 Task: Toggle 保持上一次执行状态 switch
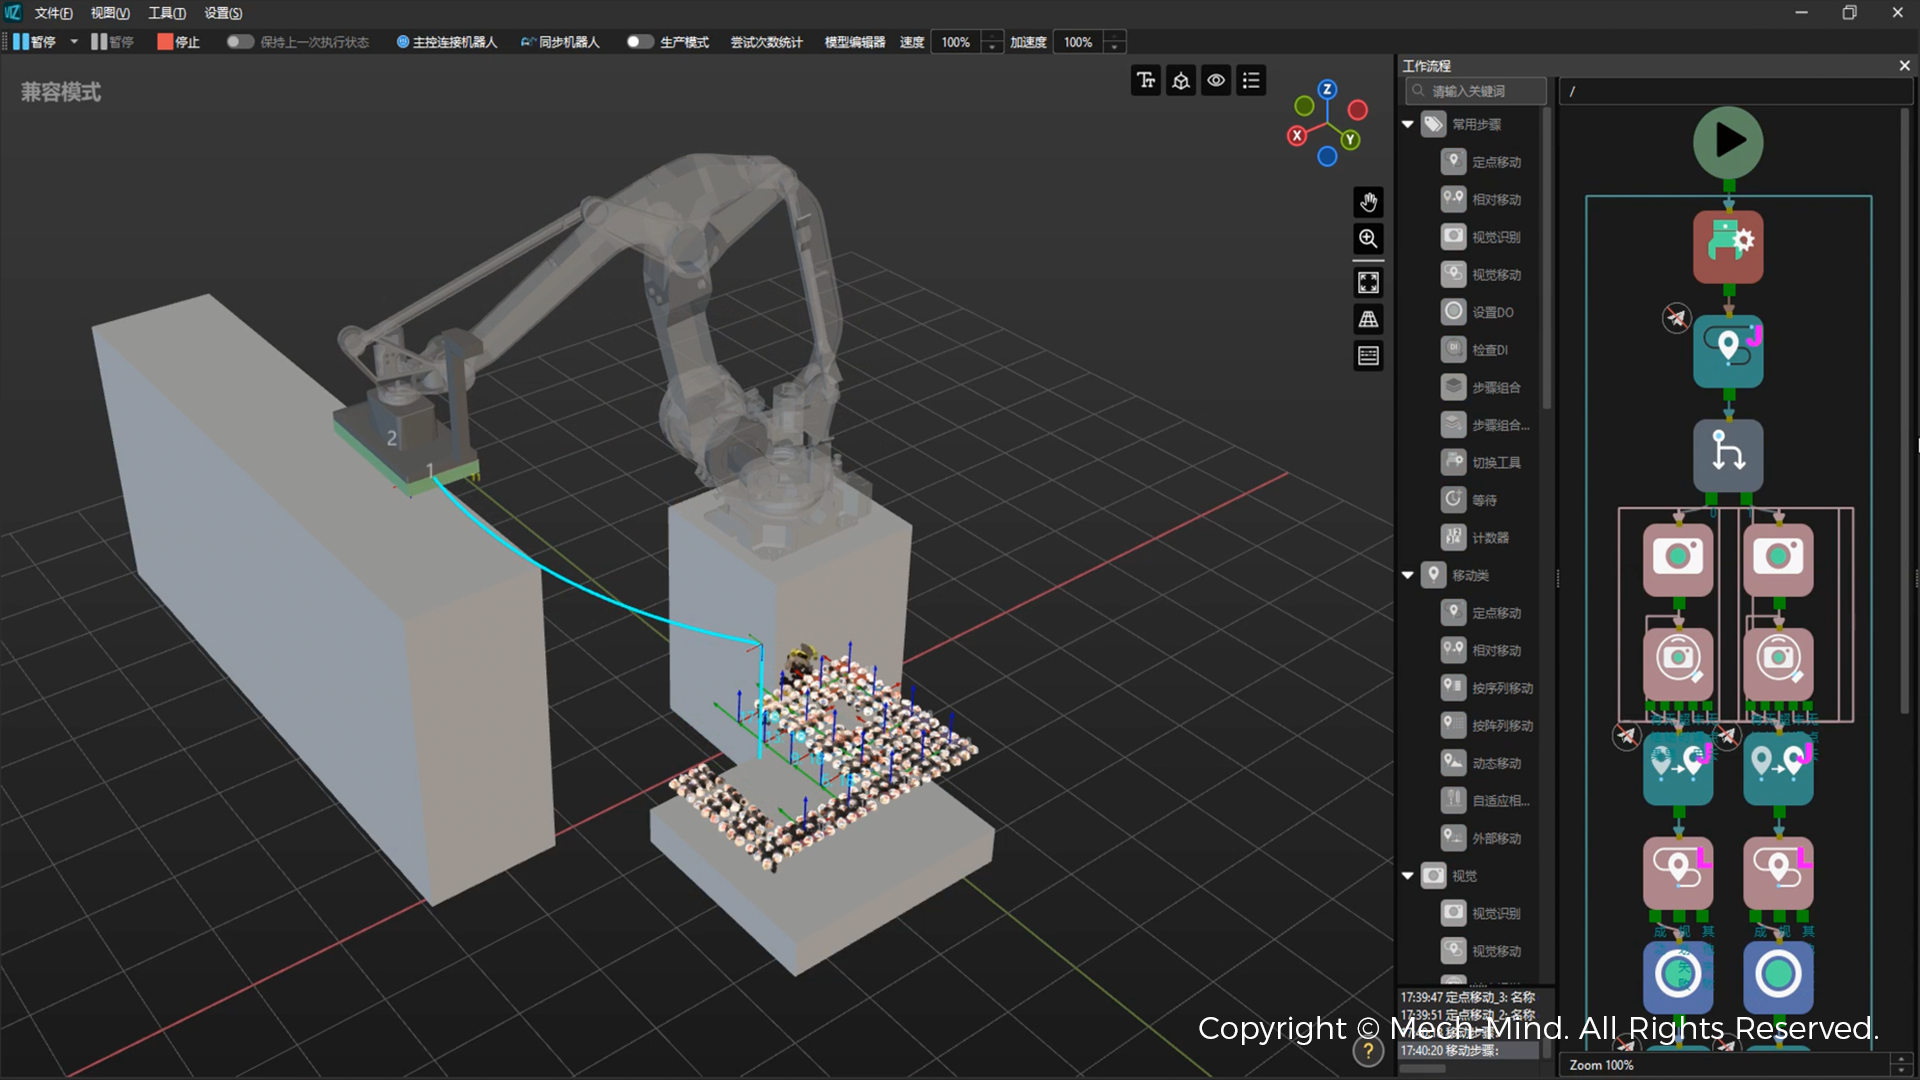point(239,42)
